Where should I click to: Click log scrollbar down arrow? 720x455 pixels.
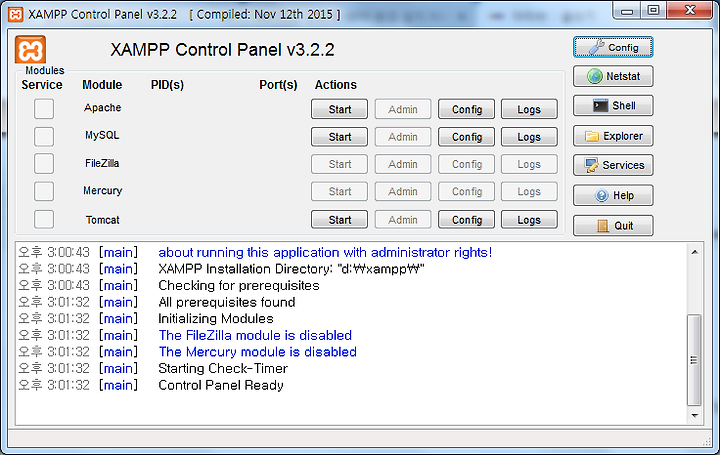(694, 416)
